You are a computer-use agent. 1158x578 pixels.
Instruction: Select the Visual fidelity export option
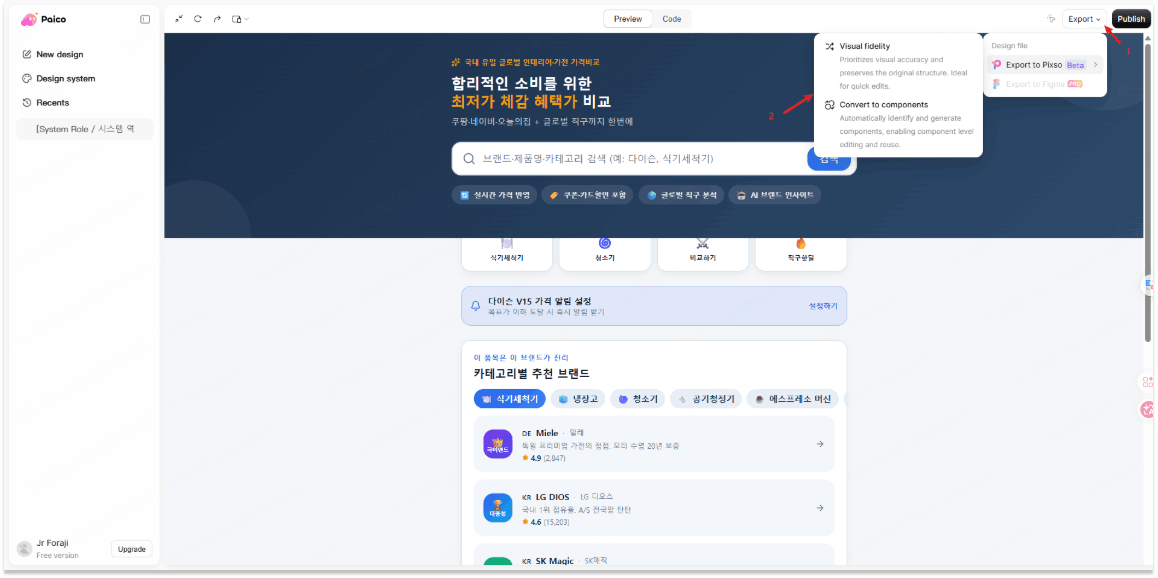tap(898, 66)
